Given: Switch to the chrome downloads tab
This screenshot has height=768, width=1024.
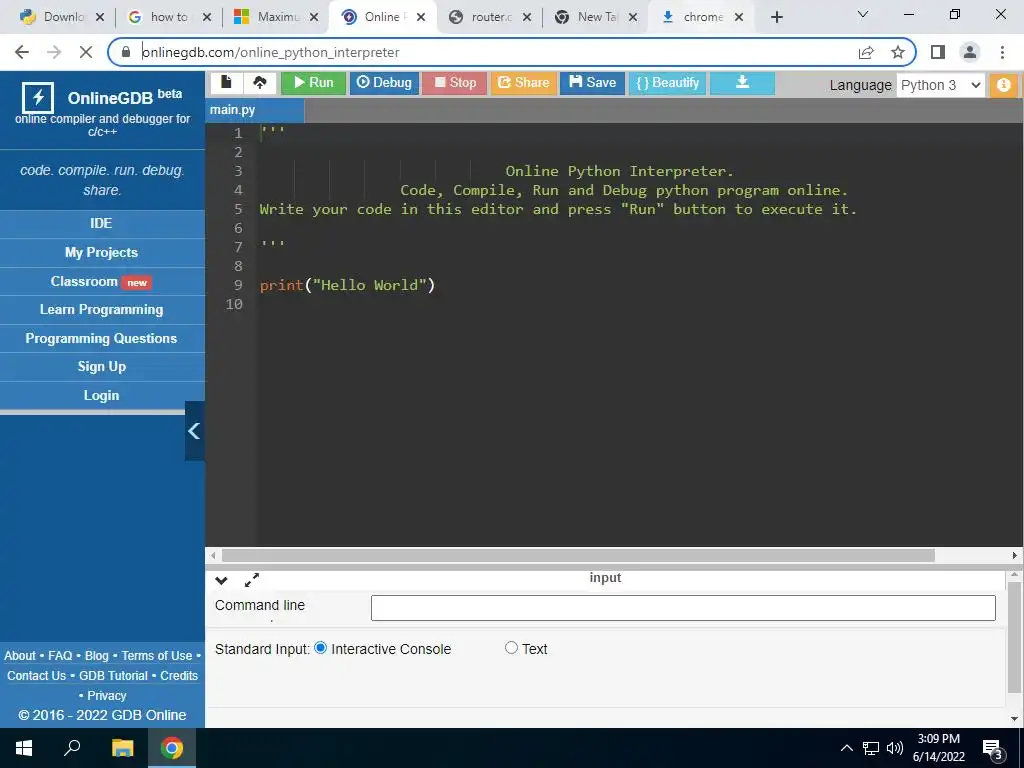Looking at the screenshot, I should coord(700,18).
